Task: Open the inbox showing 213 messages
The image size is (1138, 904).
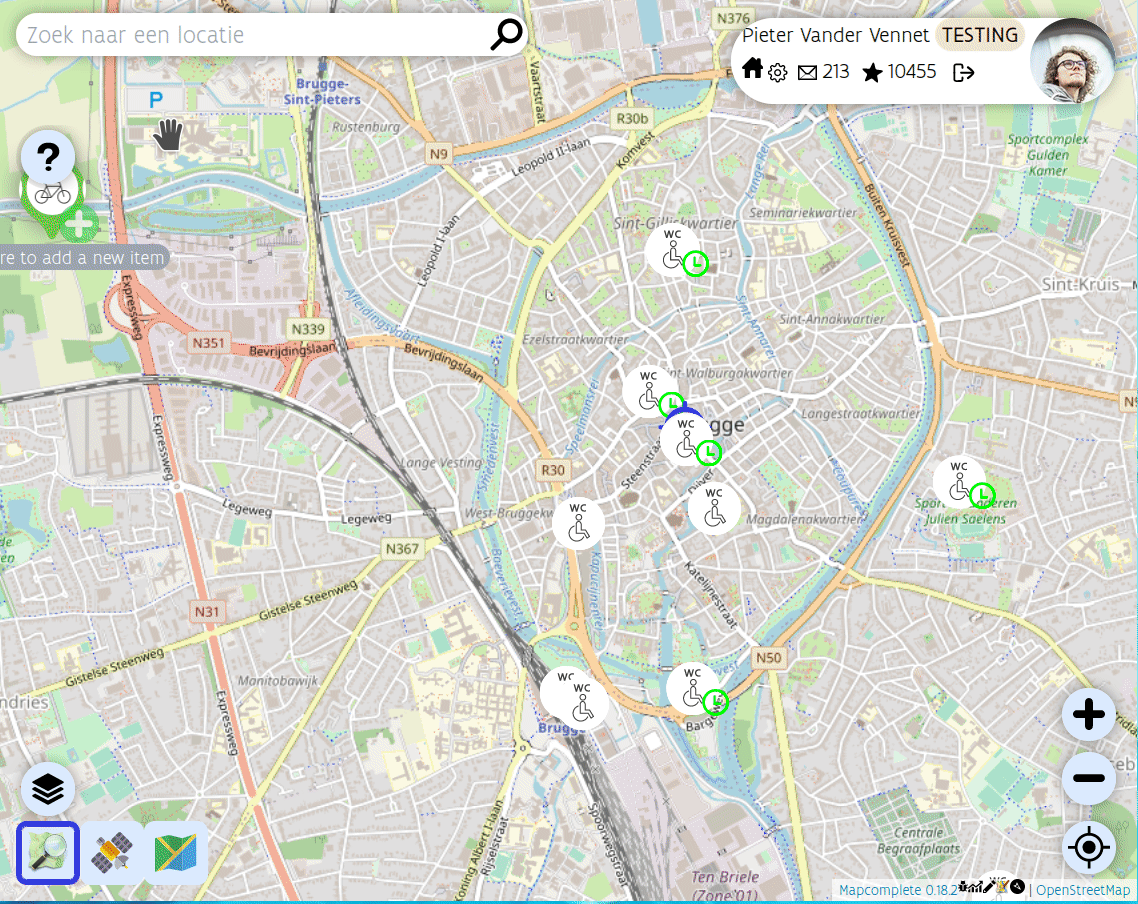Action: pos(823,72)
